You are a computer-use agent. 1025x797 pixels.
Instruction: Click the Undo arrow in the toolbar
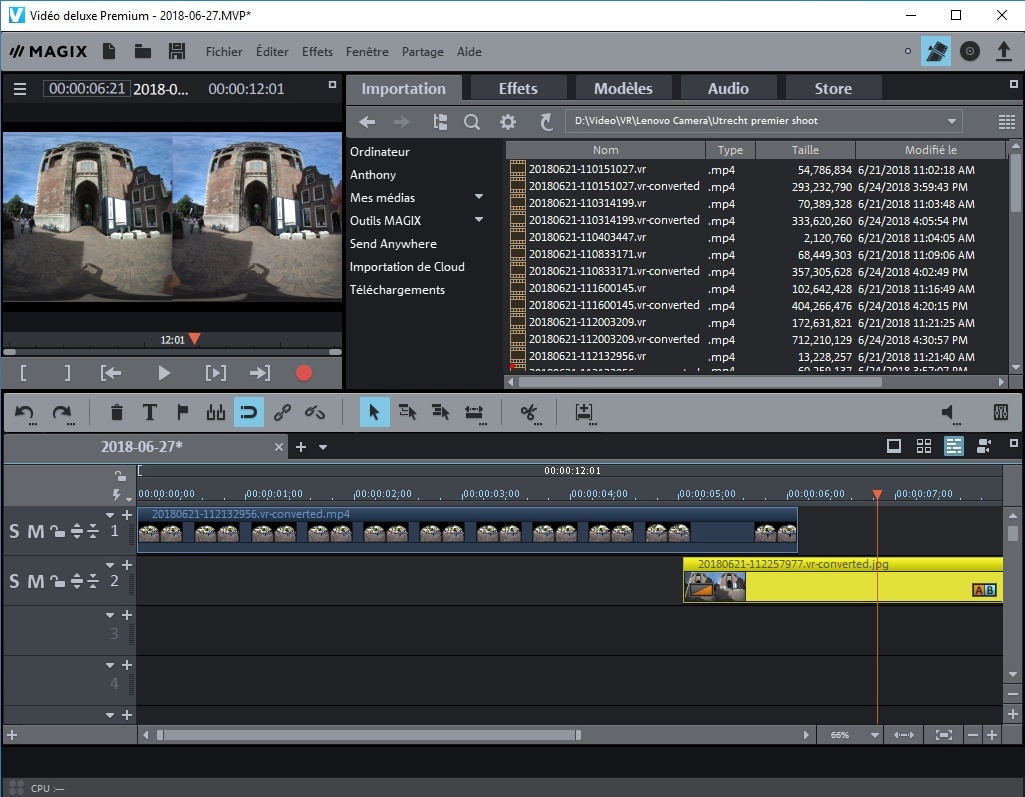pyautogui.click(x=25, y=412)
